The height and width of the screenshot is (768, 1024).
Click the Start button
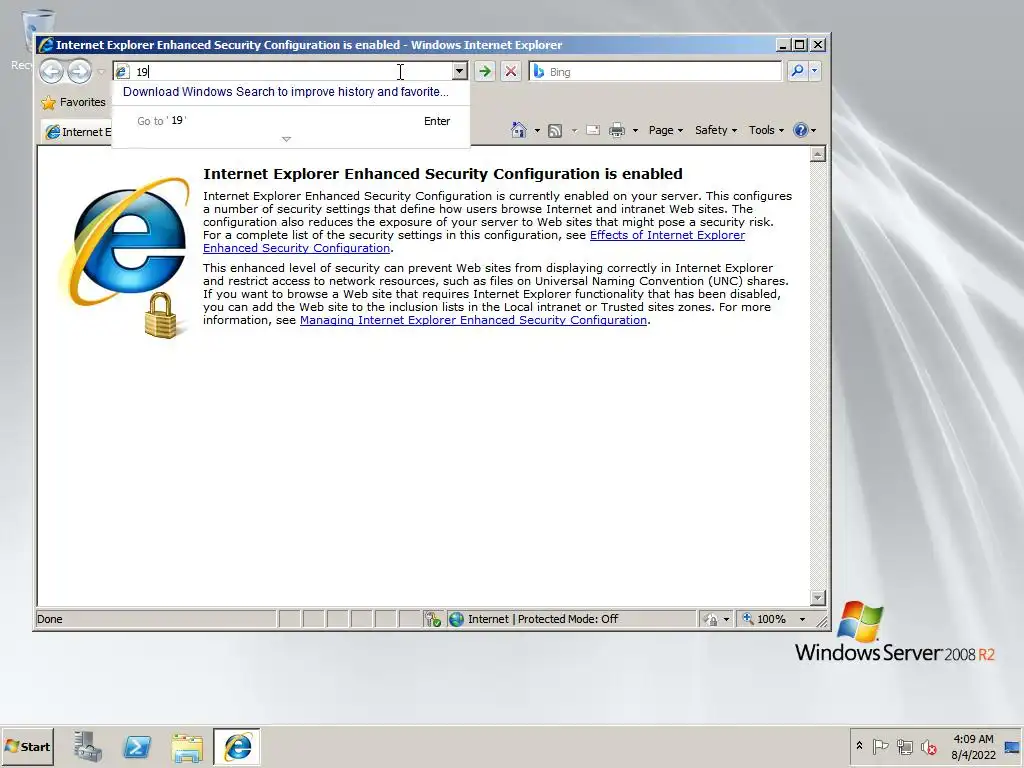pyautogui.click(x=27, y=746)
